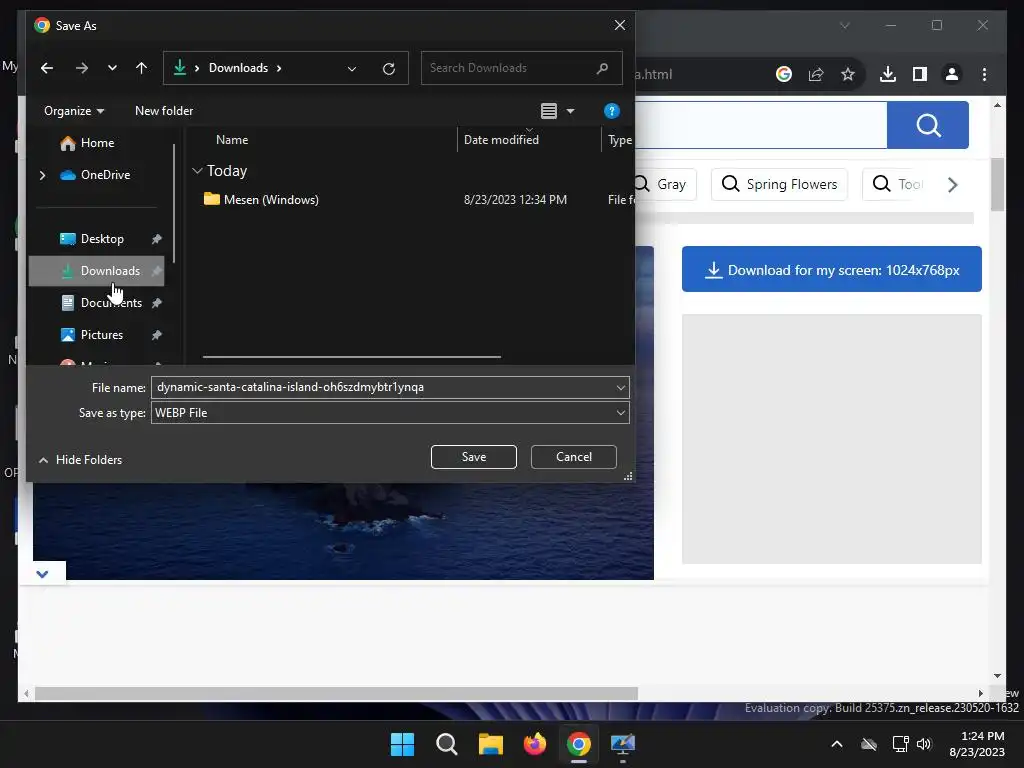Open the Chrome profile icon
The height and width of the screenshot is (768, 1024).
[952, 74]
